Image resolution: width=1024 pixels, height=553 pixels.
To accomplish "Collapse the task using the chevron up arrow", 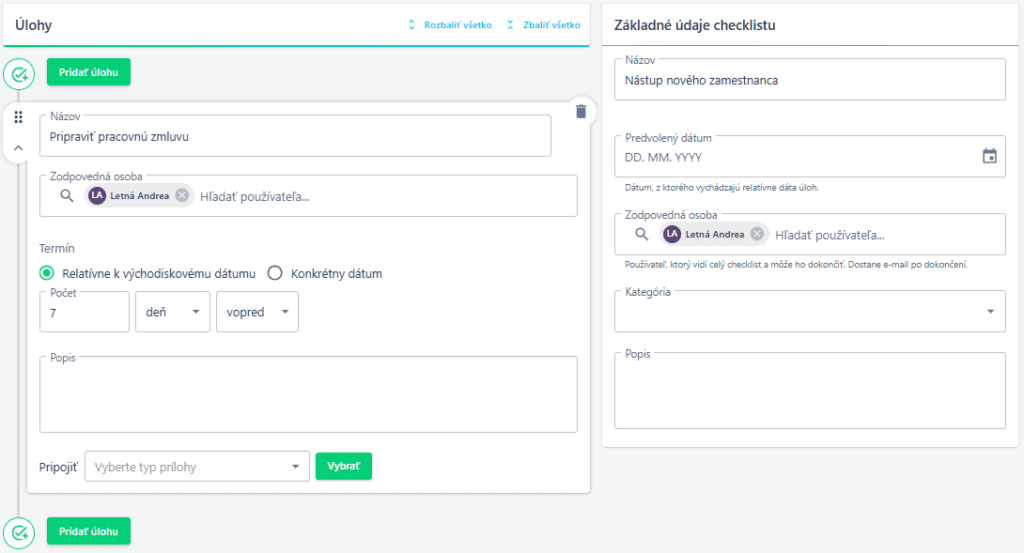I will pyautogui.click(x=18, y=147).
